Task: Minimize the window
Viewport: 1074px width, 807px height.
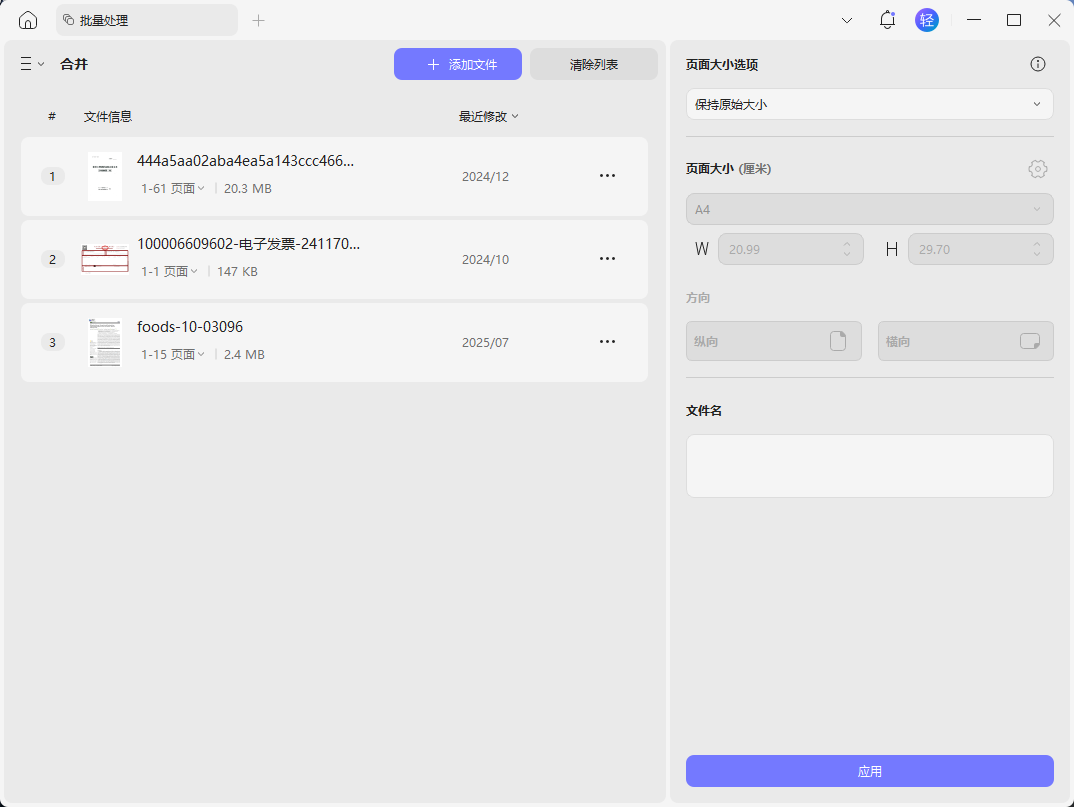Action: (x=974, y=21)
